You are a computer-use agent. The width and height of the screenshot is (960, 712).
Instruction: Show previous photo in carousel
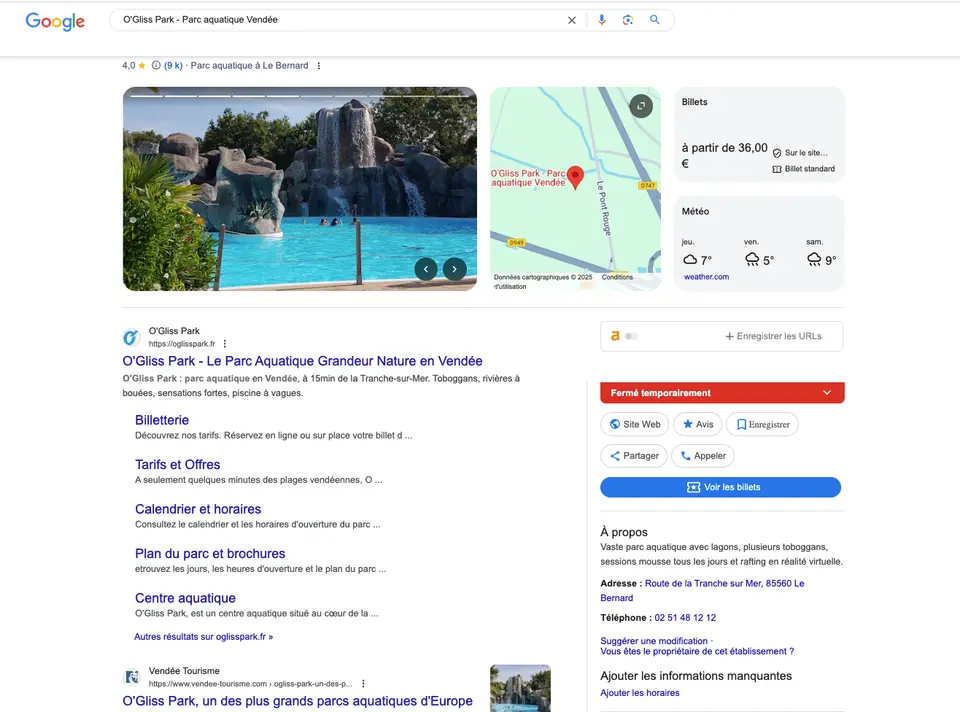426,269
